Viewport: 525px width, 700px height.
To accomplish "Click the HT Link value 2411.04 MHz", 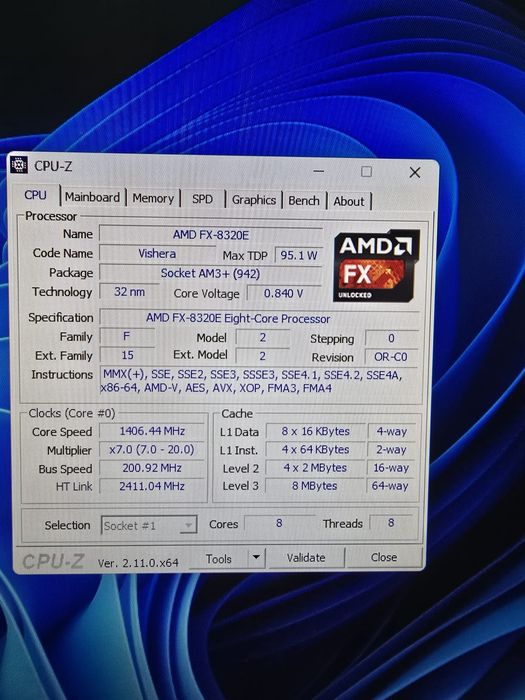I will 152,486.
